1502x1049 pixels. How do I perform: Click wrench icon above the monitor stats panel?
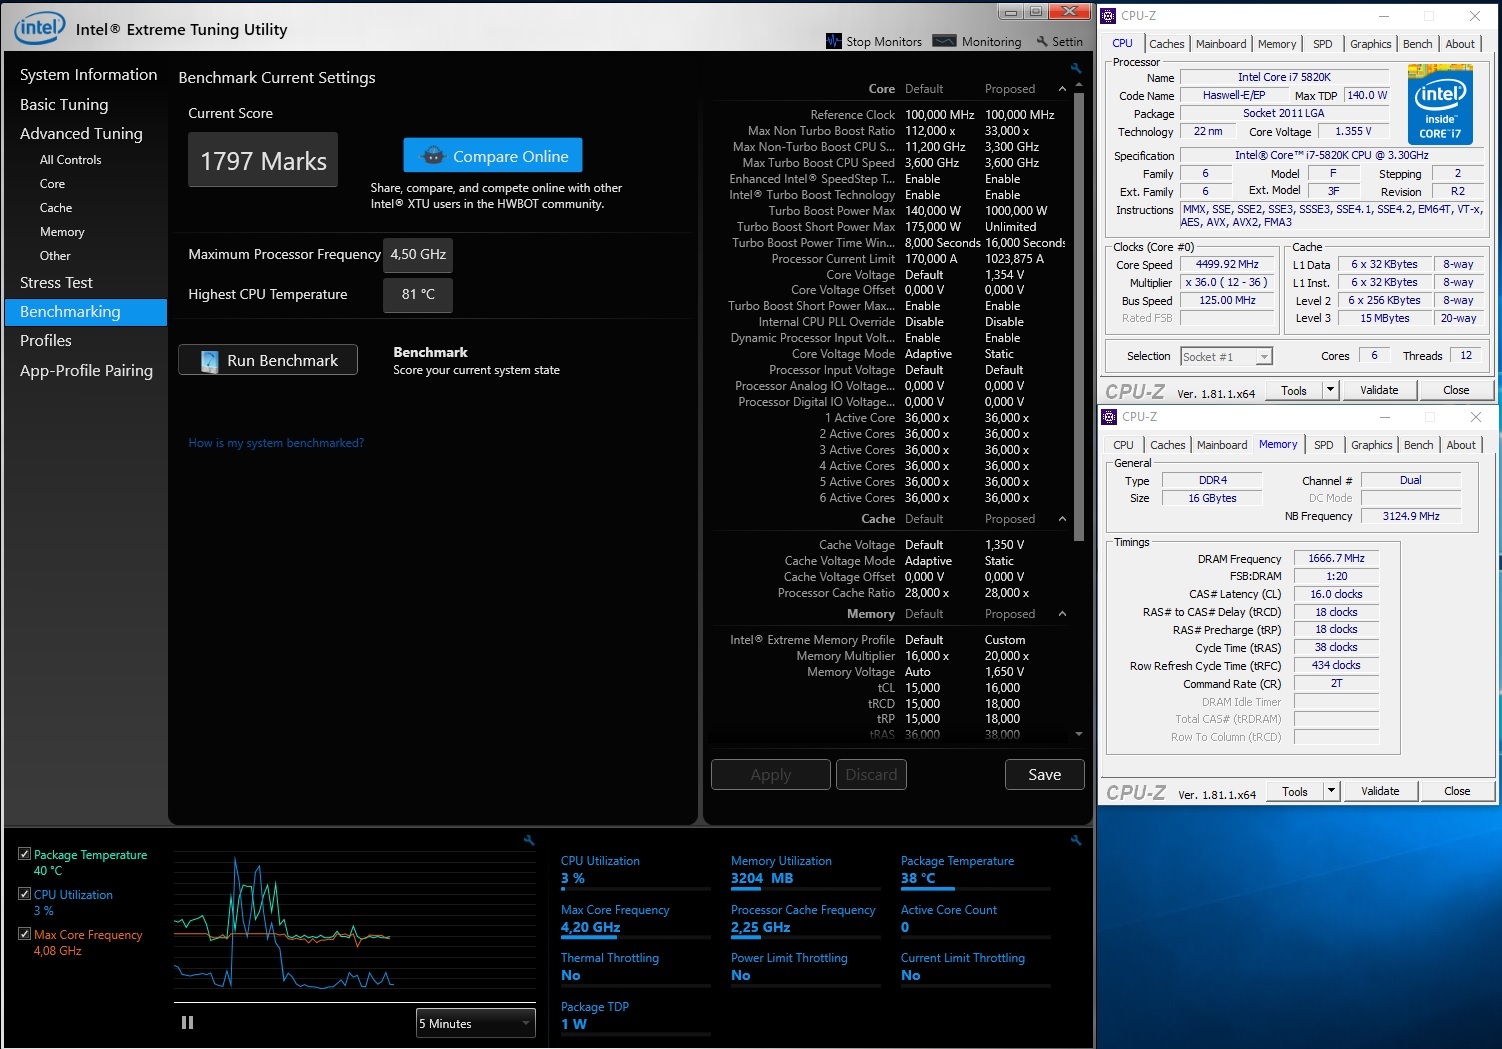1076,840
